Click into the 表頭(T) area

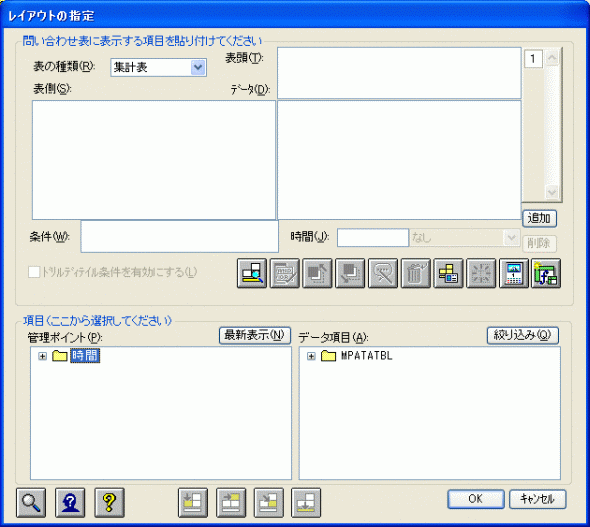pos(399,73)
